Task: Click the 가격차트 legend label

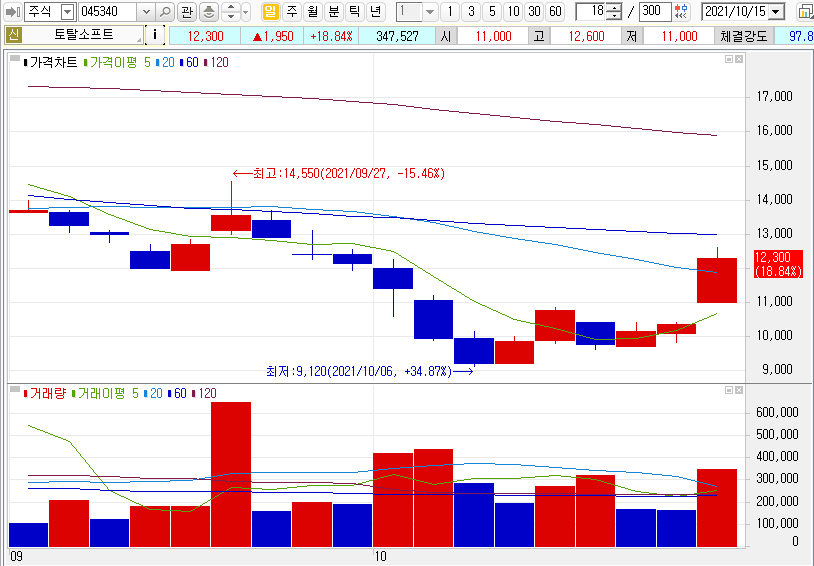Action: click(50, 62)
